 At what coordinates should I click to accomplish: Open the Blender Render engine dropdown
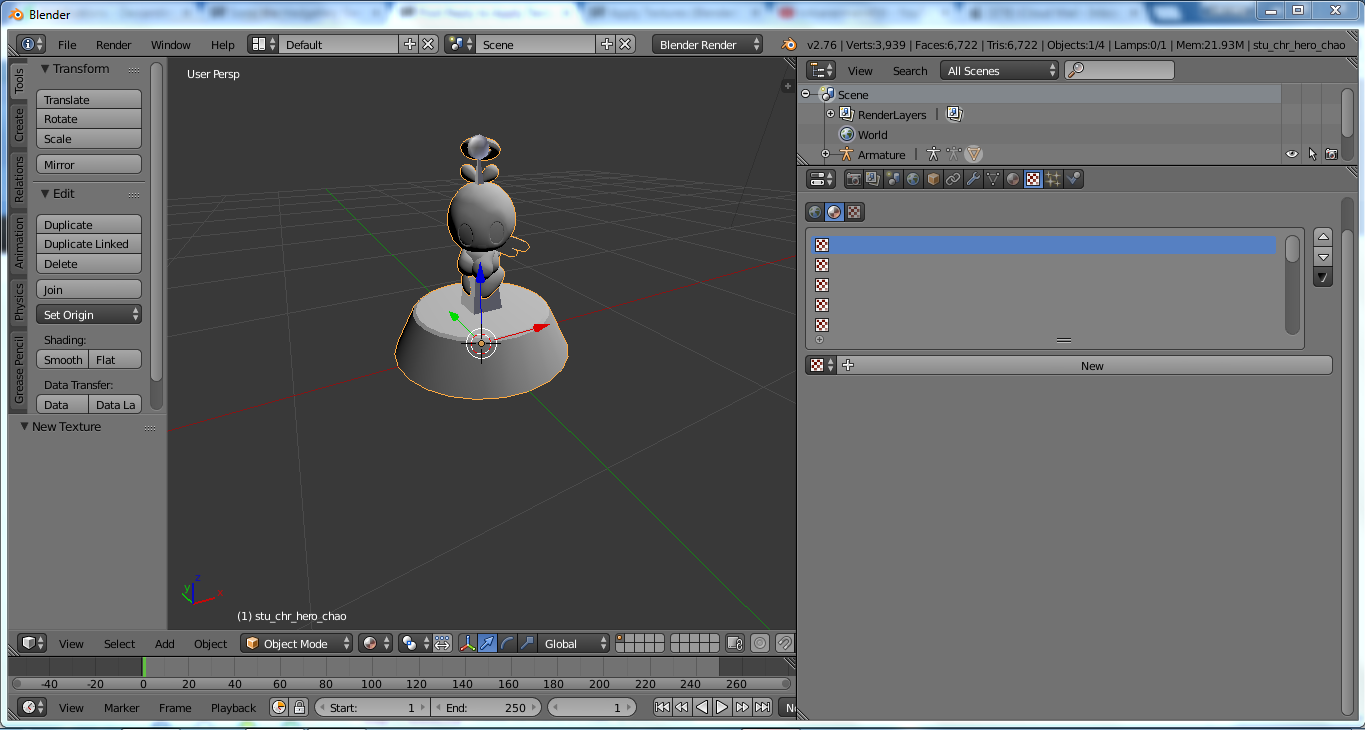[x=708, y=44]
